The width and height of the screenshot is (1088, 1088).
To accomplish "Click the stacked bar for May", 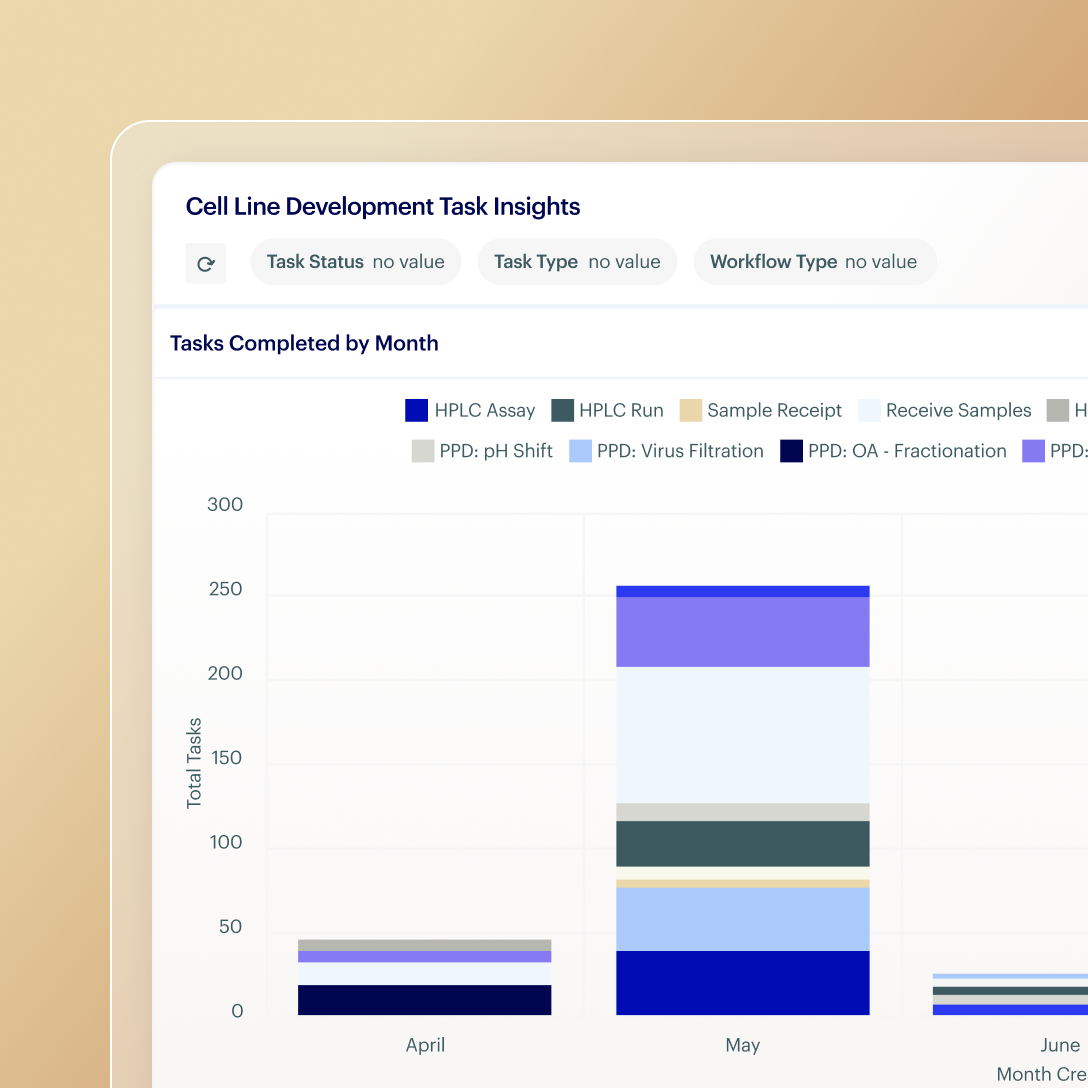I will [742, 800].
